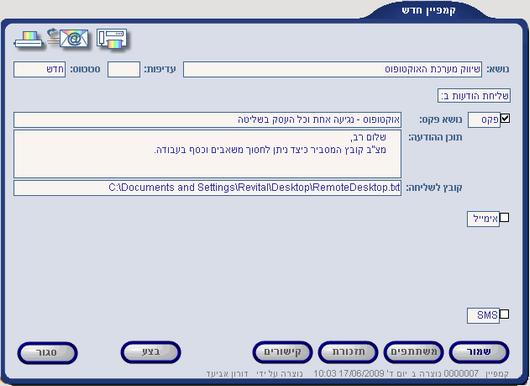Click the תזכורת reminder button
Screen dimensions: 530x386
[348, 352]
